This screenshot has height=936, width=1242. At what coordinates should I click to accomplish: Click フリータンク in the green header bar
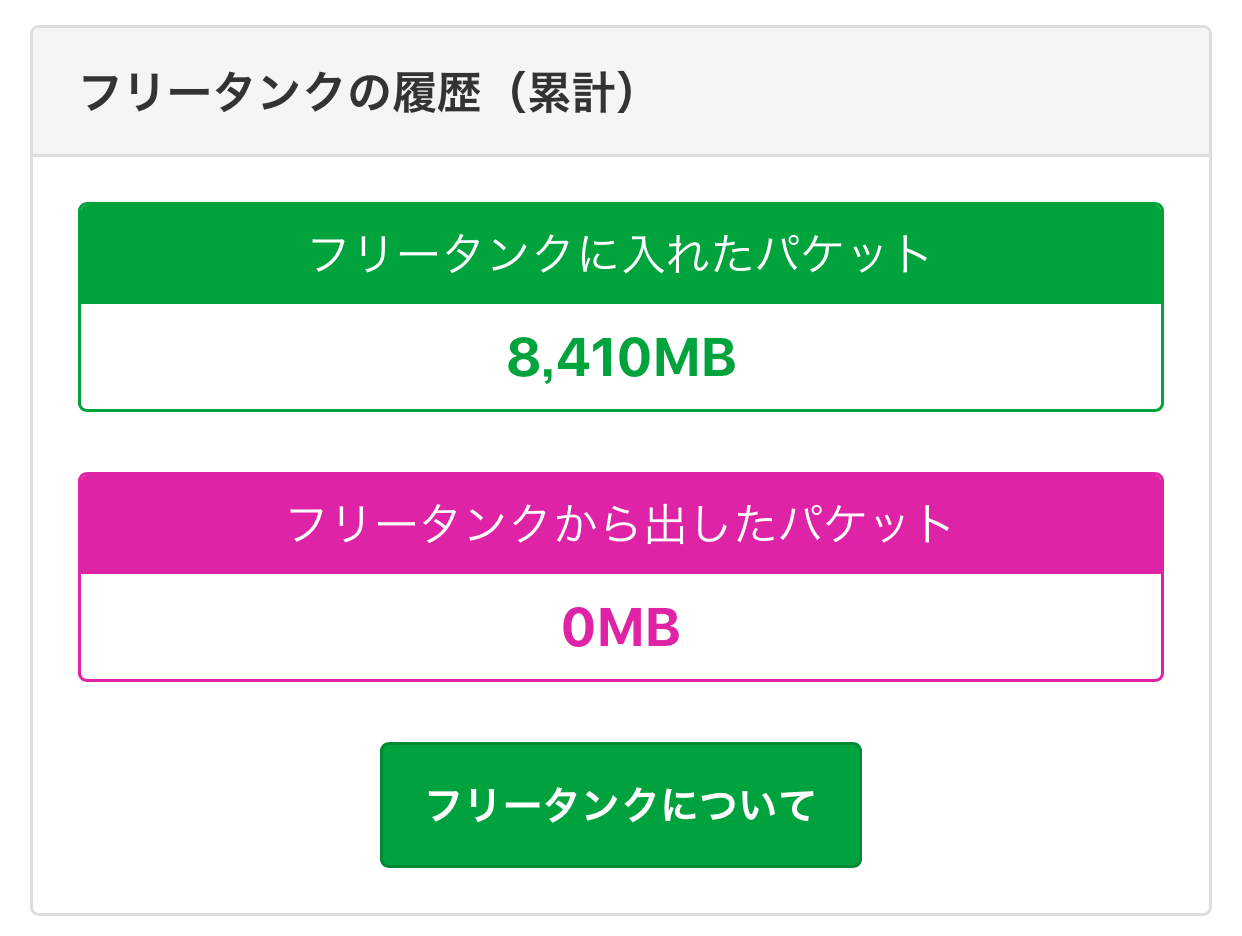point(440,254)
